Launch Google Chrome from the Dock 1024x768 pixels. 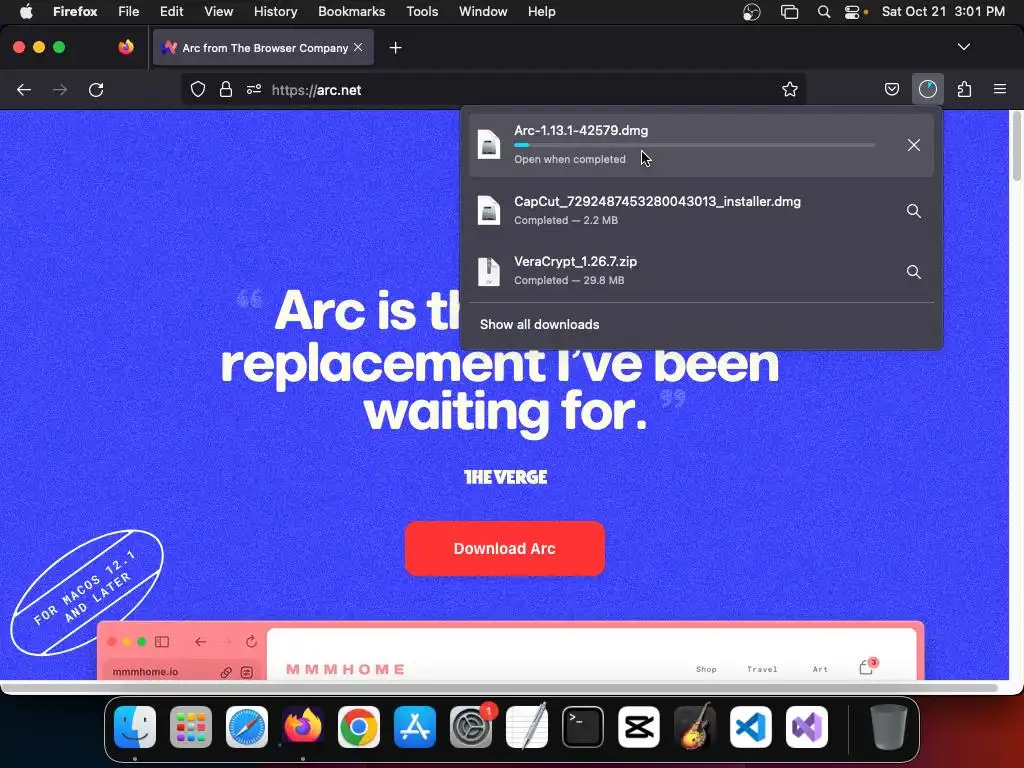(x=359, y=727)
